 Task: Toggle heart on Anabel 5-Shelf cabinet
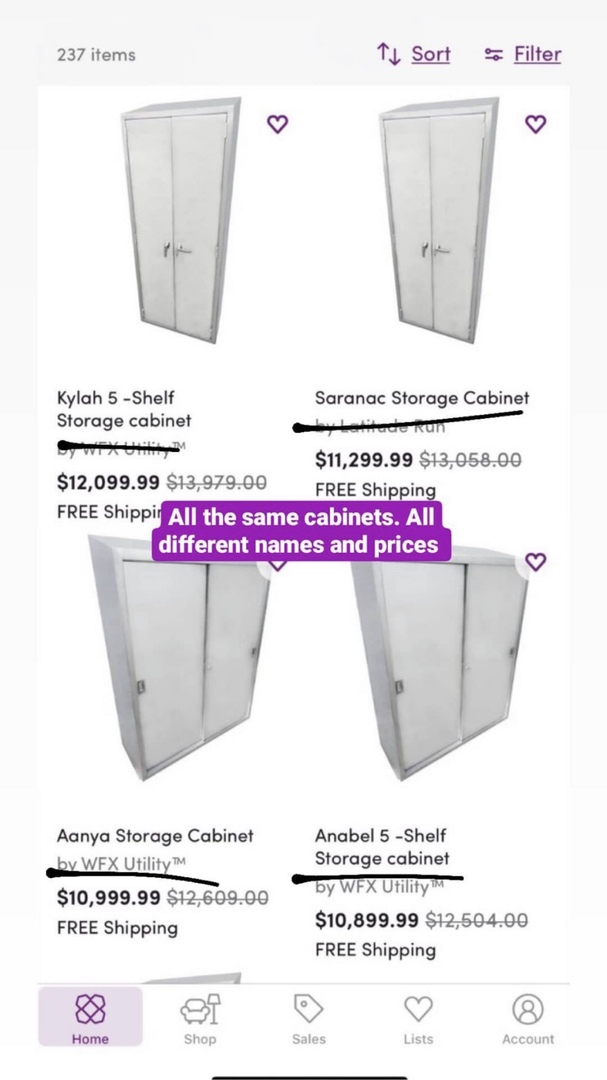click(x=536, y=561)
